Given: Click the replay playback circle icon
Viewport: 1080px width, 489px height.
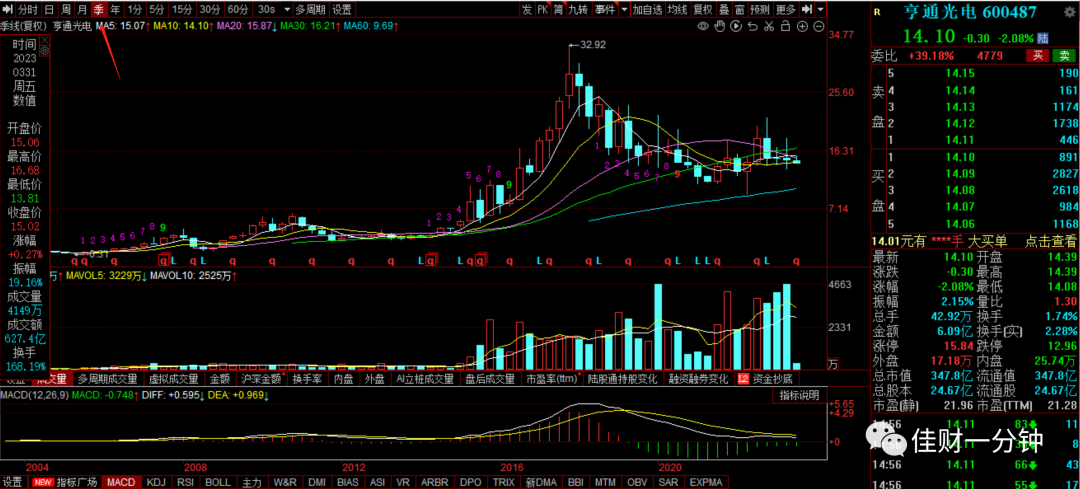Looking at the screenshot, I should click(736, 26).
